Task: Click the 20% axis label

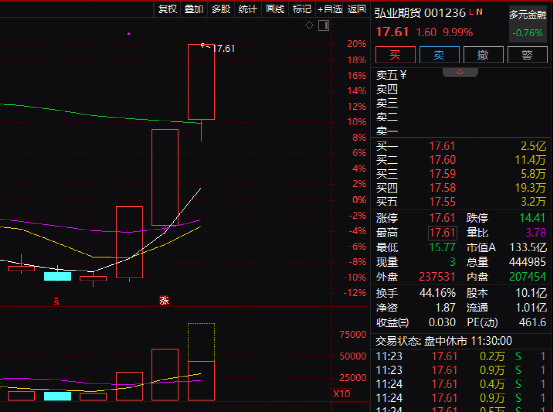Action: pos(357,44)
